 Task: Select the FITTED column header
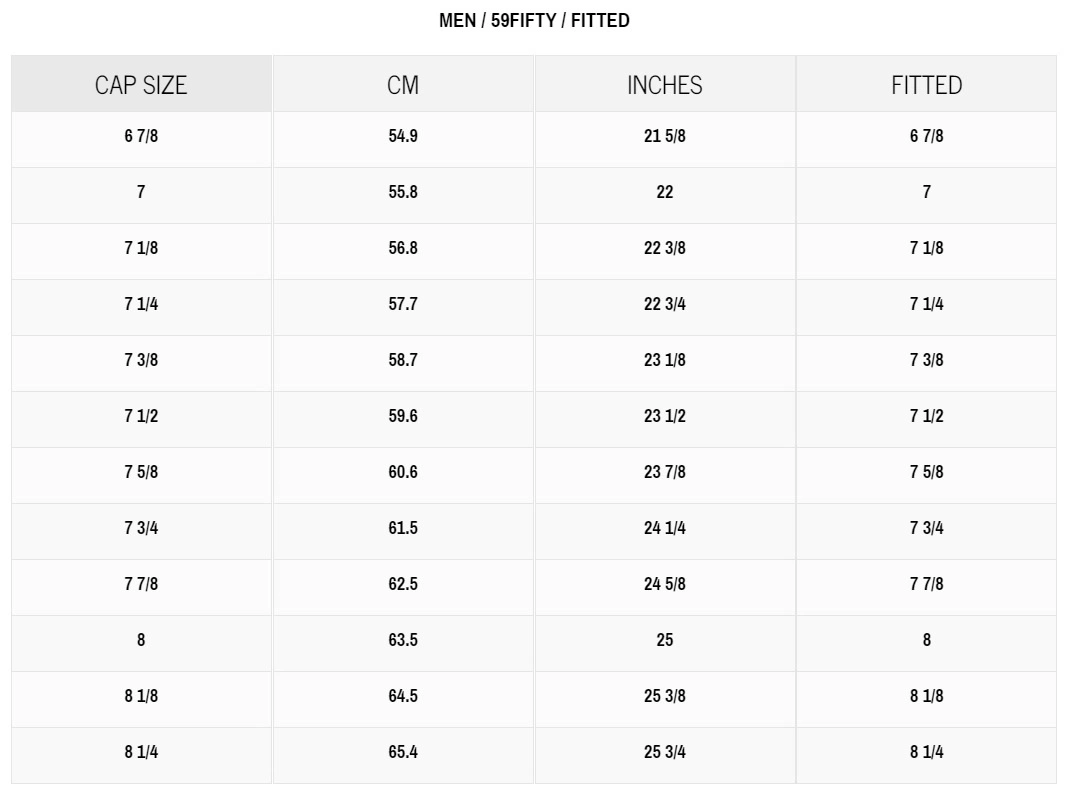point(926,86)
